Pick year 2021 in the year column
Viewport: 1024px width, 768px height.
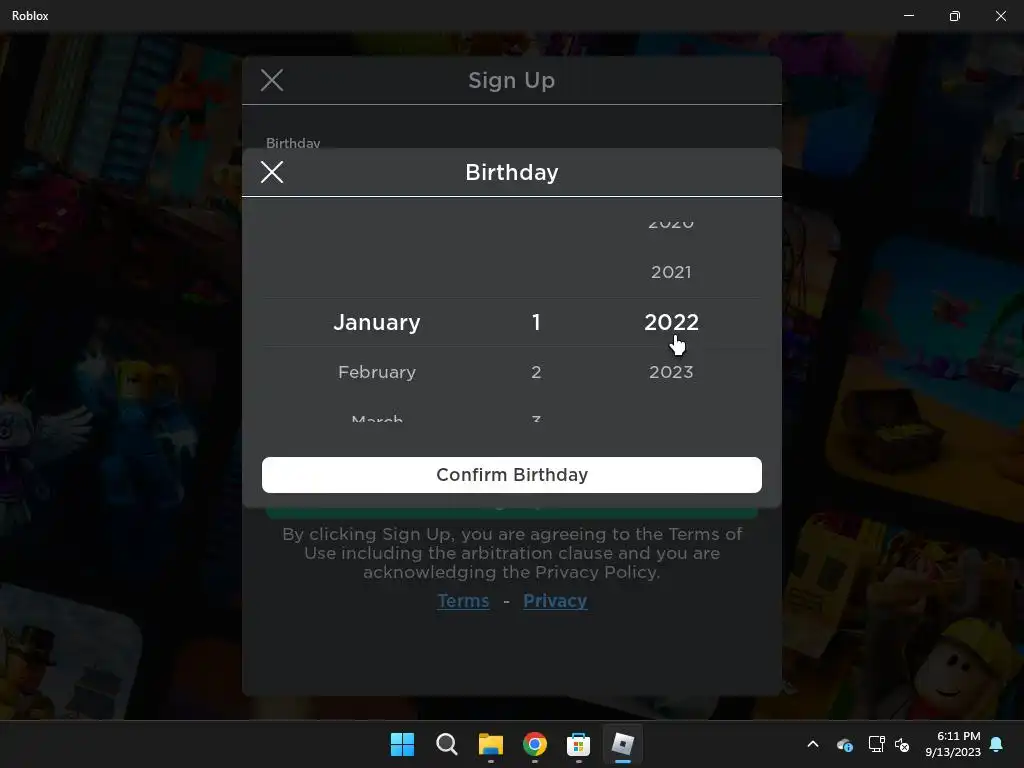point(671,272)
